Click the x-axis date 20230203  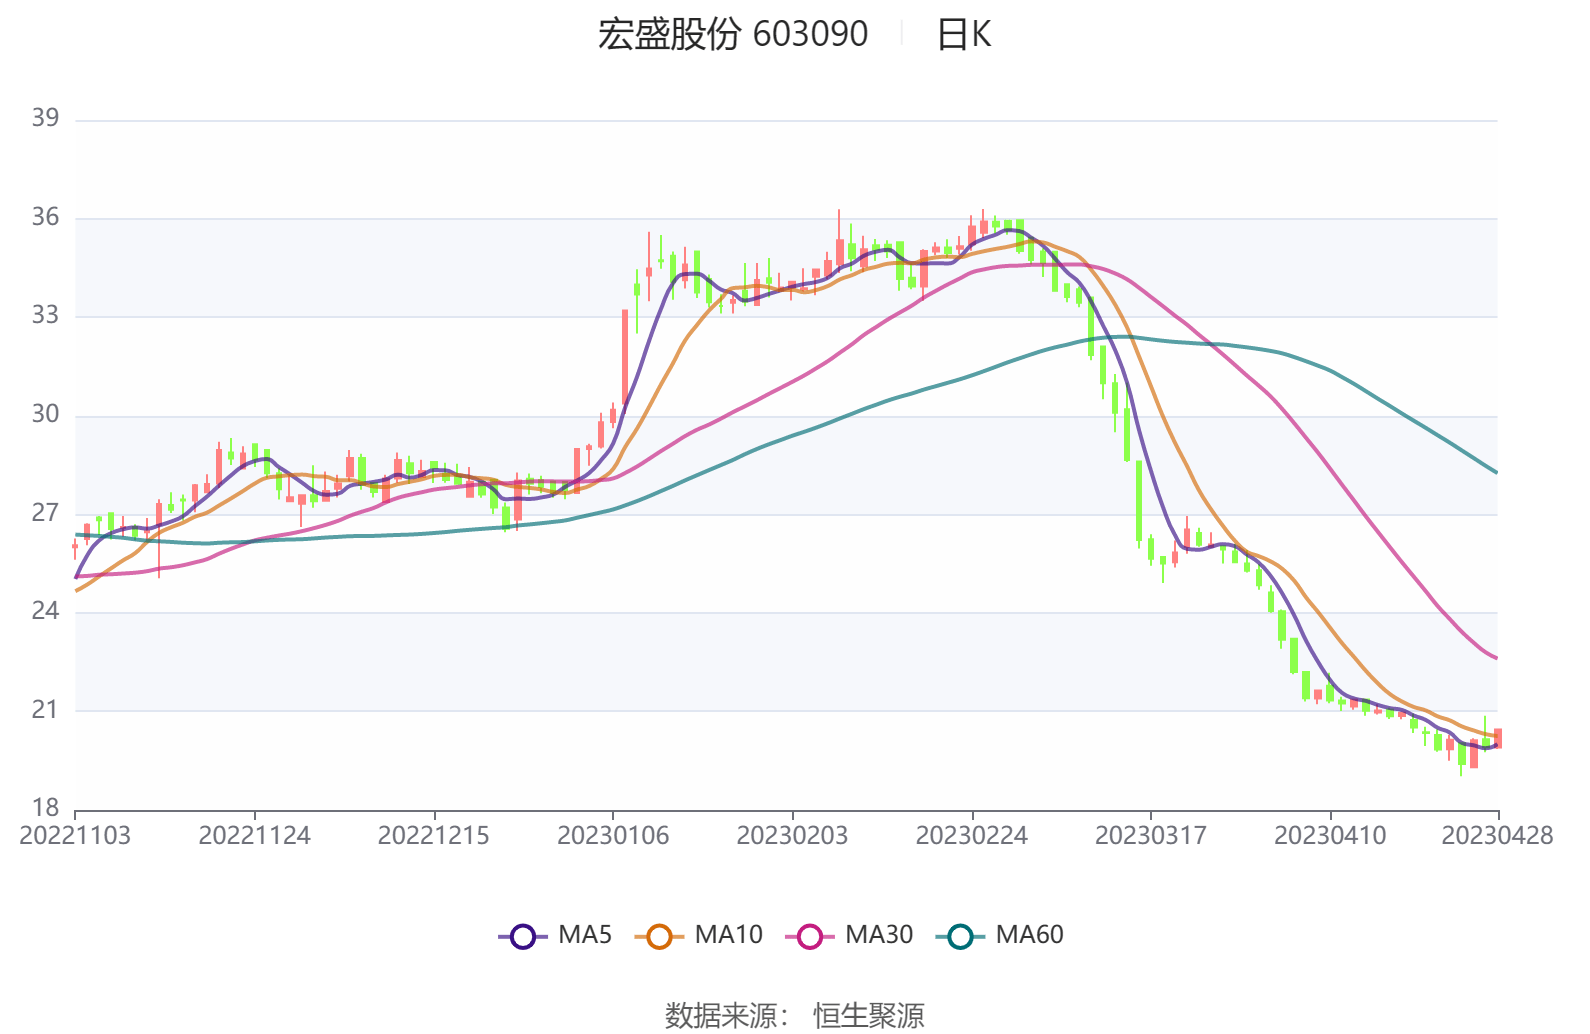792,836
